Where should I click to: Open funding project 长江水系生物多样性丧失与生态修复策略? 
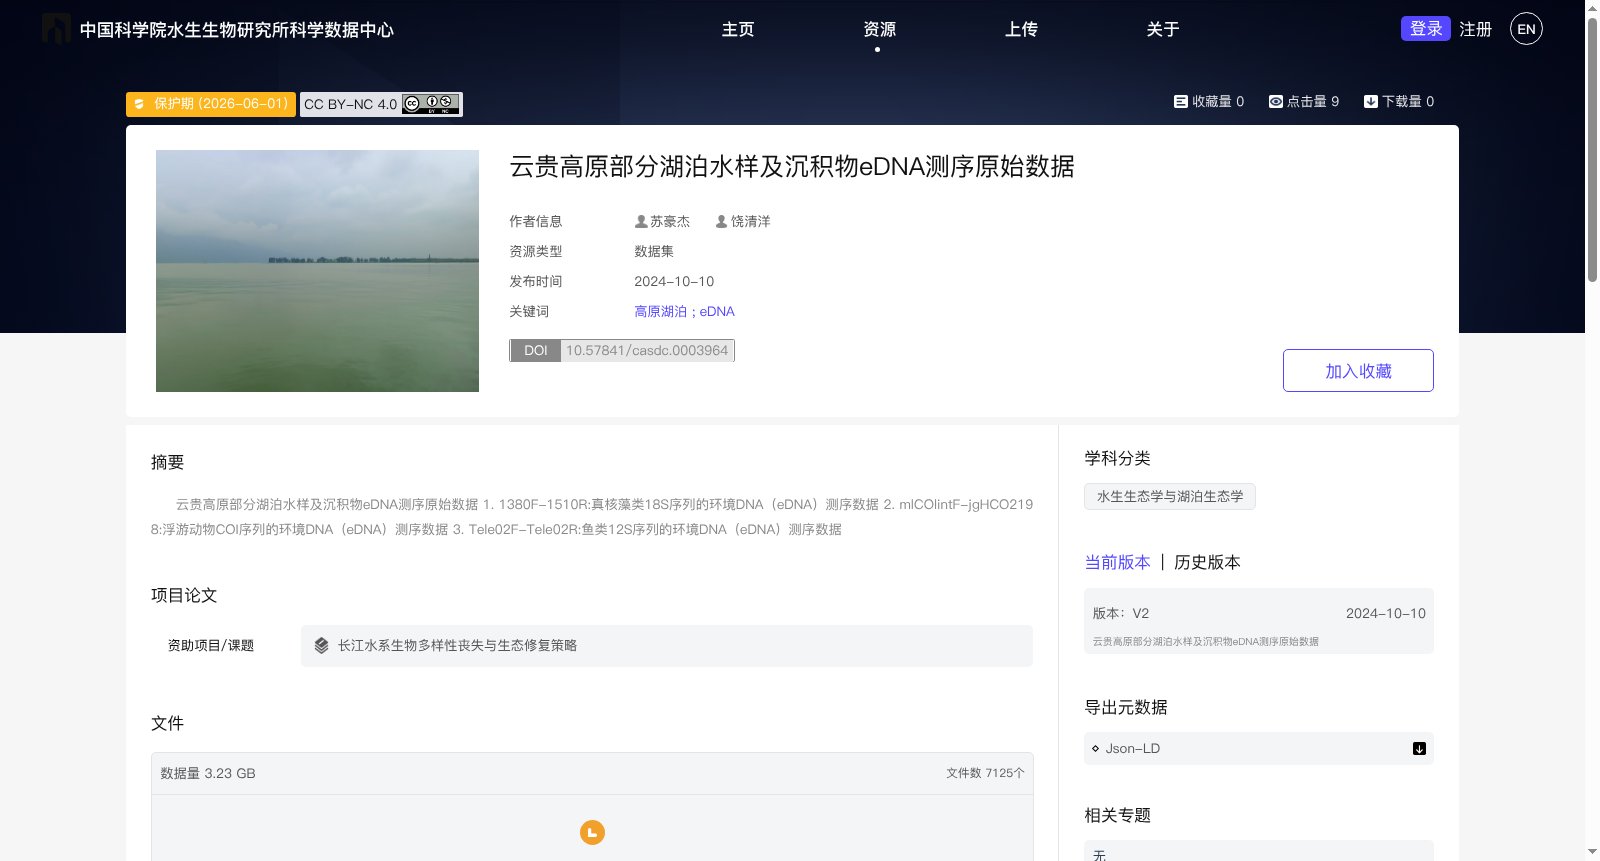tap(667, 646)
